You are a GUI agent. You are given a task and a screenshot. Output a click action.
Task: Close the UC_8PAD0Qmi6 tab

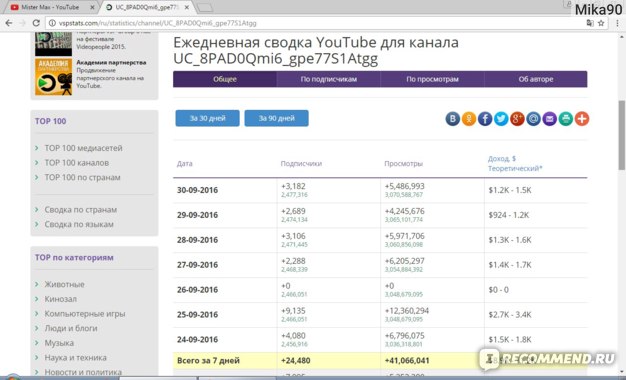click(186, 7)
